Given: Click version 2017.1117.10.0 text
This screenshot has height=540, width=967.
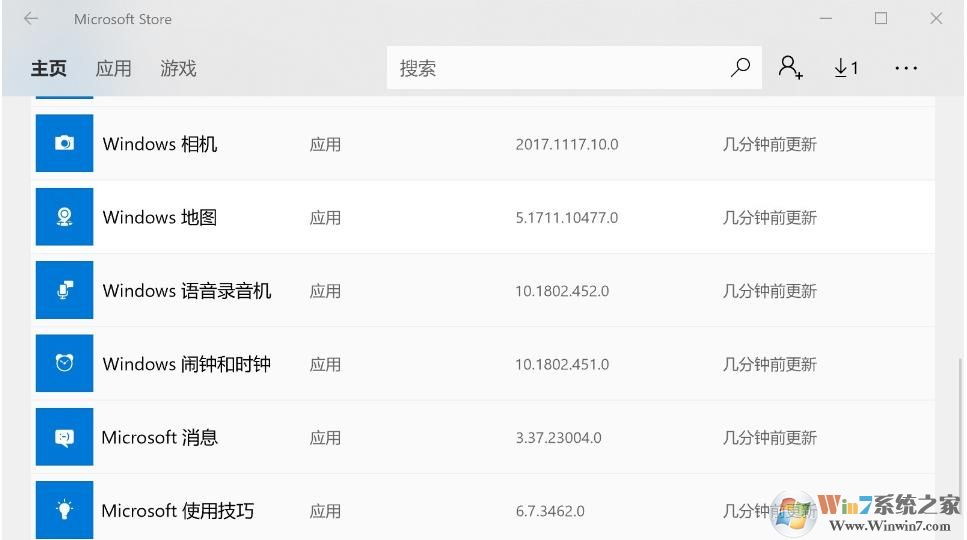Looking at the screenshot, I should pyautogui.click(x=567, y=144).
